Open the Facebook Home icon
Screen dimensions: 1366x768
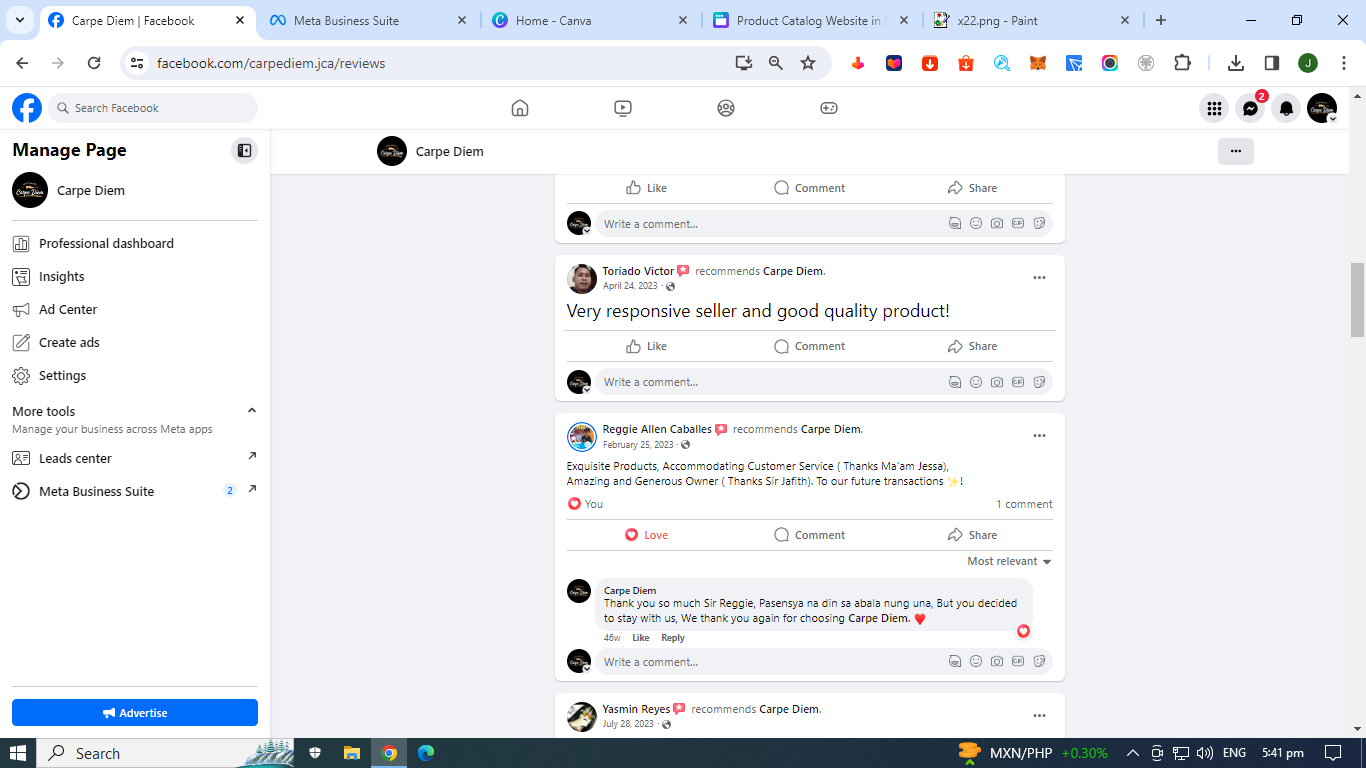[x=520, y=108]
